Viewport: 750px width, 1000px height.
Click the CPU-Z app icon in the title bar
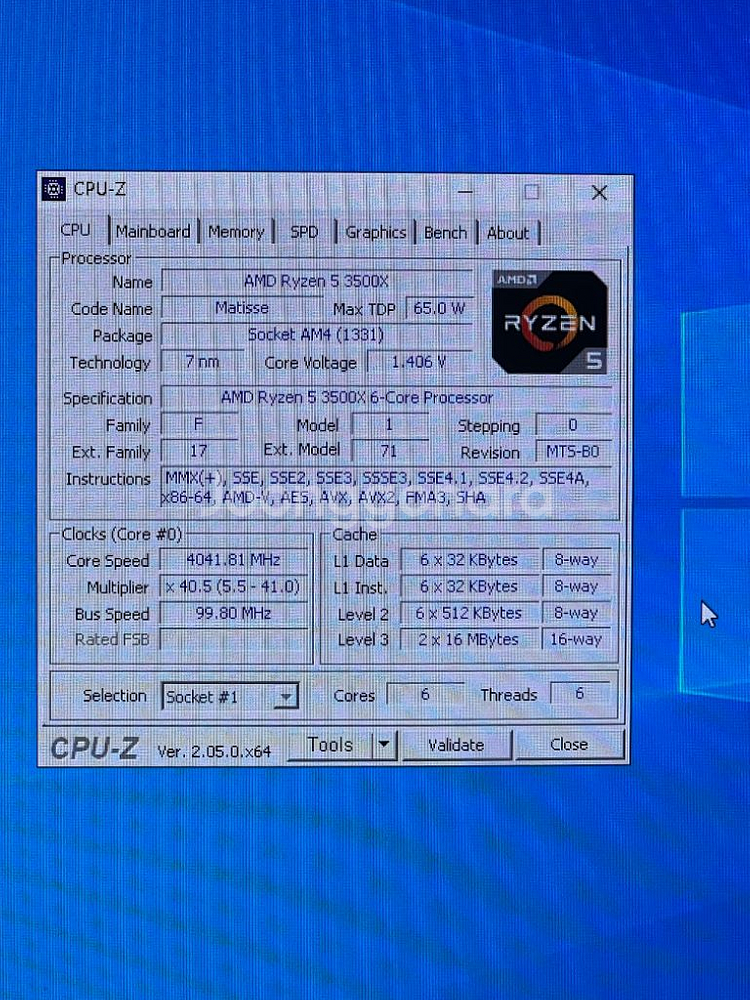(54, 189)
